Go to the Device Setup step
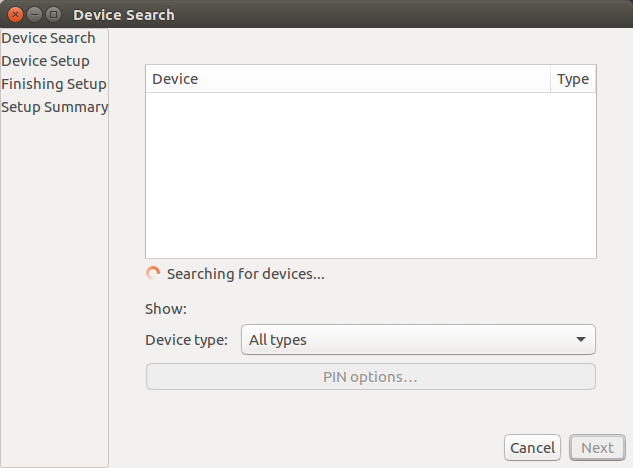 (x=46, y=61)
